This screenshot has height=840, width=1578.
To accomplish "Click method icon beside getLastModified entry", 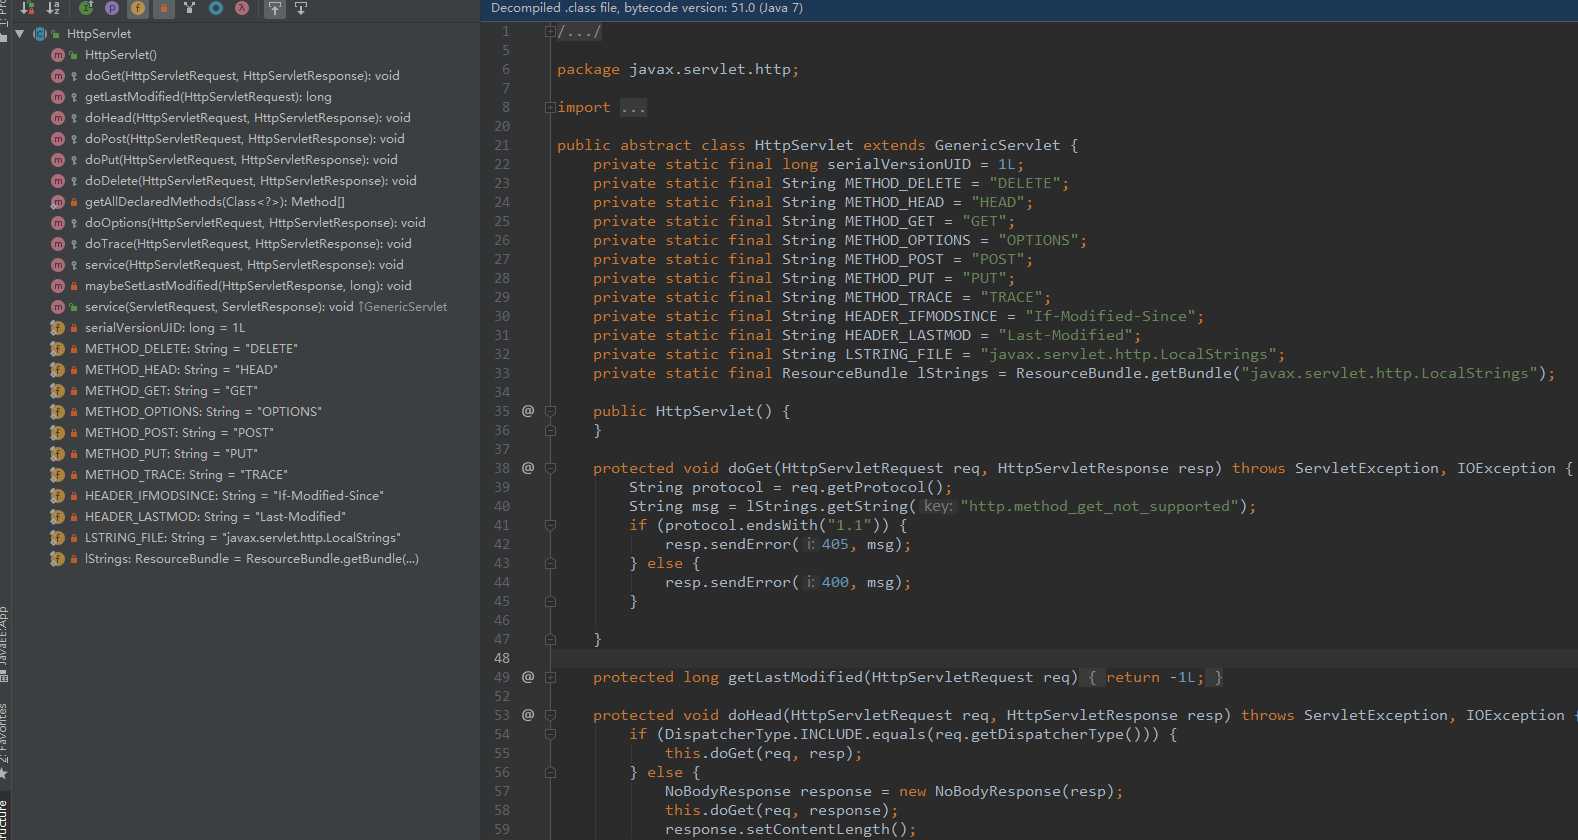I will coord(57,97).
